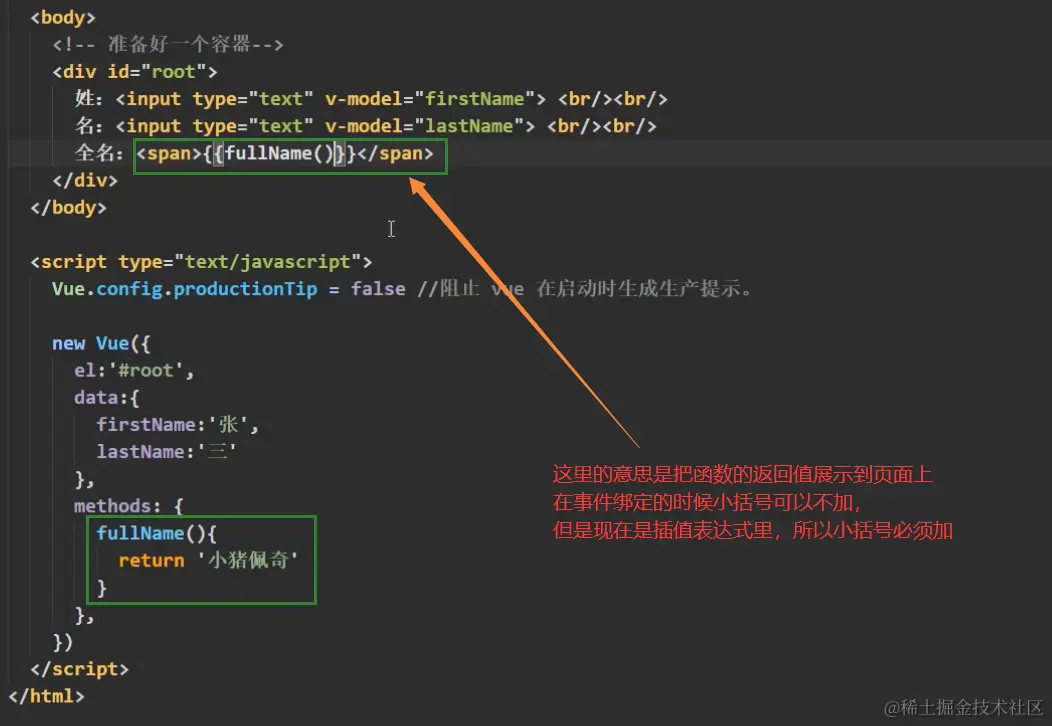Click the '名:' label in lastName line

[89, 126]
